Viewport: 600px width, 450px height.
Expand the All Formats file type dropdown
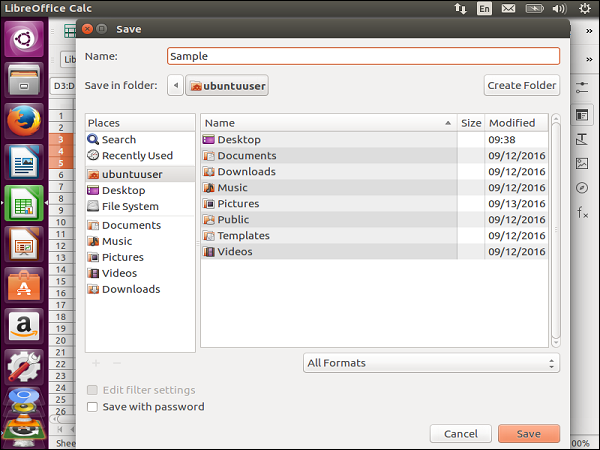[x=431, y=363]
